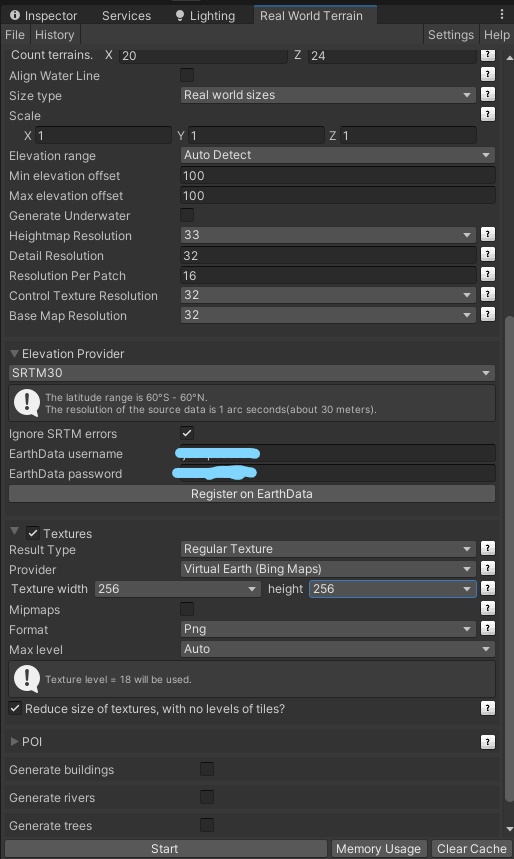Viewport: 514px width, 859px height.
Task: Click the Register on EarthData button
Action: point(252,494)
